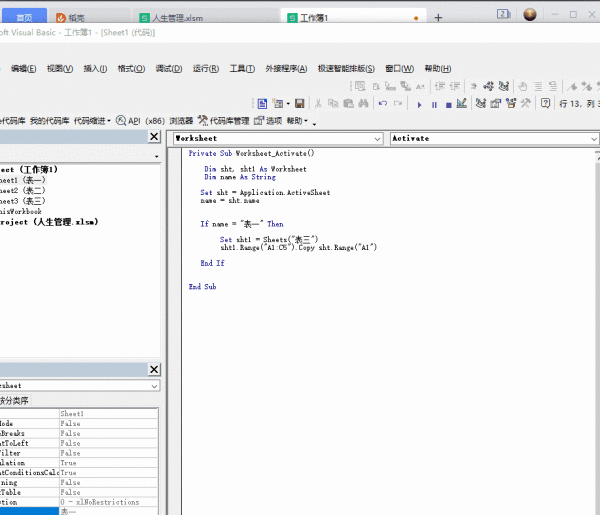Click the help question mark icon
600x515 pixels.
[545, 103]
